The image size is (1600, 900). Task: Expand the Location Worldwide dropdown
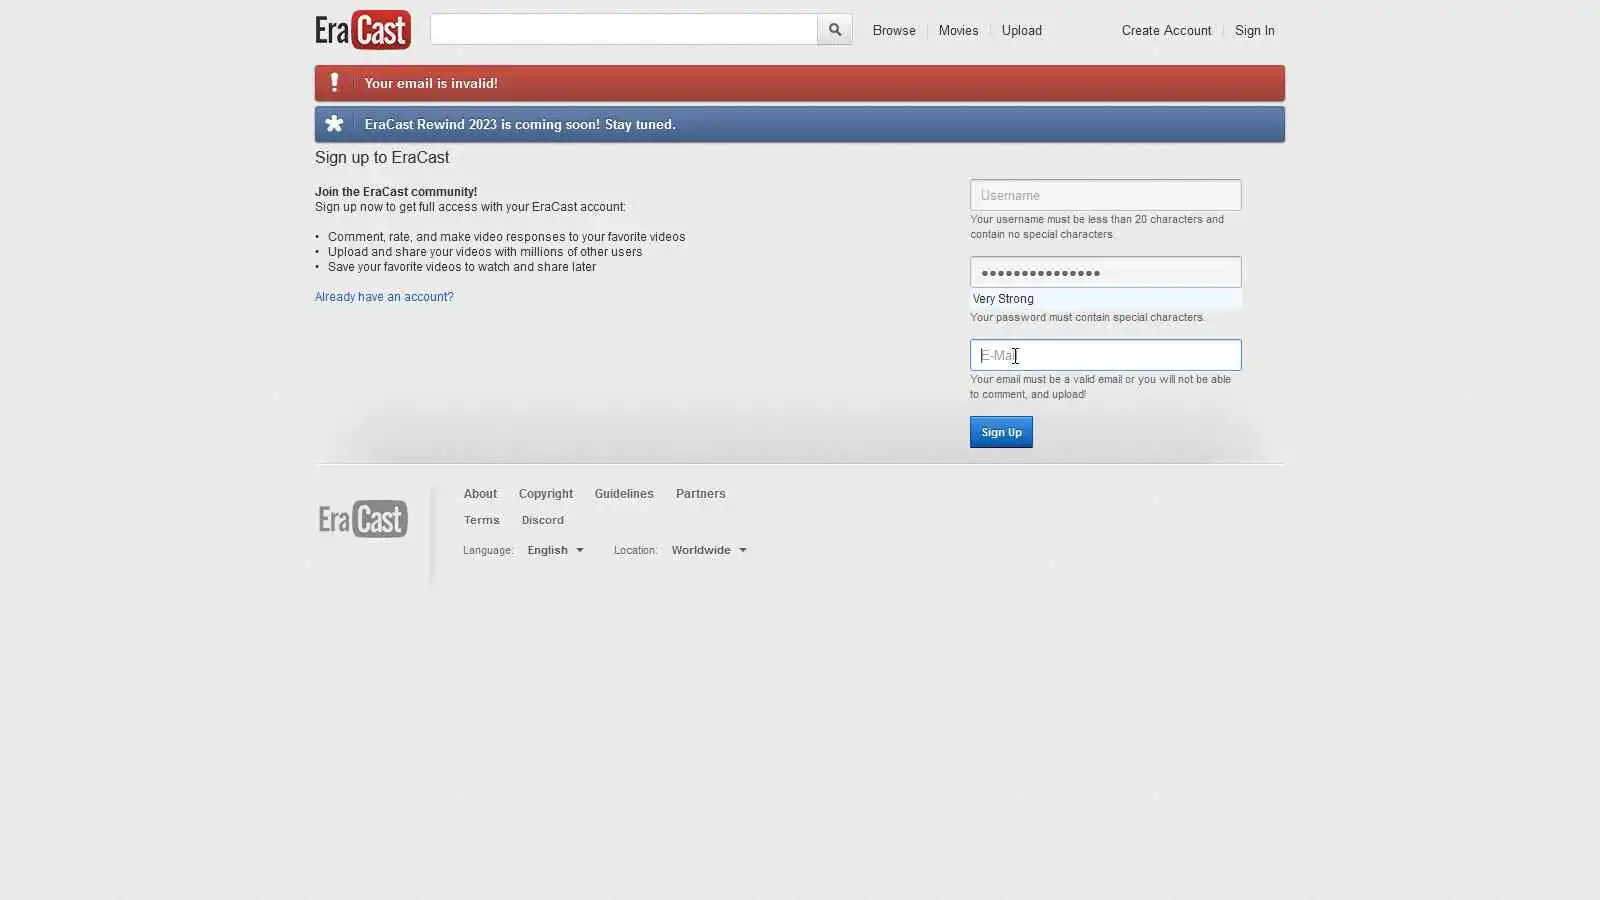709,550
